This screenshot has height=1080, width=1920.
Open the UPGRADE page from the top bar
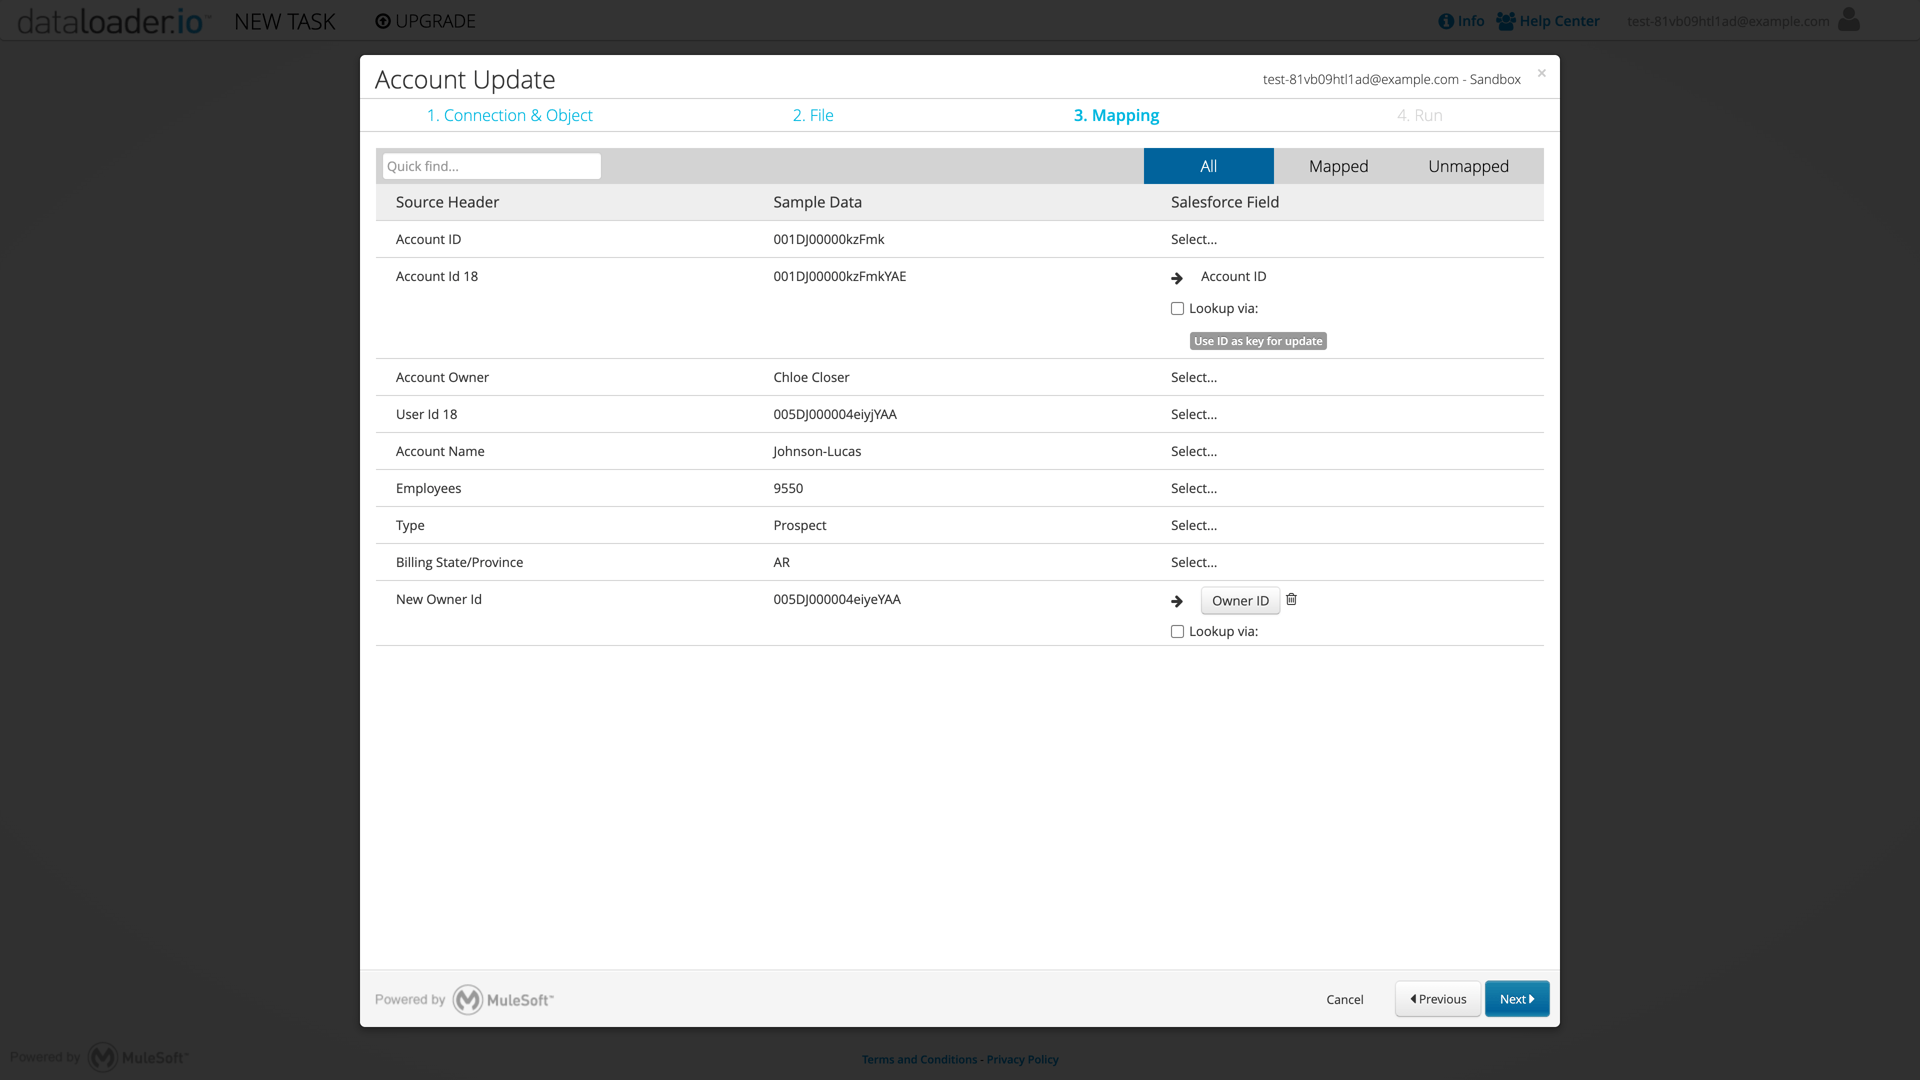[x=424, y=20]
